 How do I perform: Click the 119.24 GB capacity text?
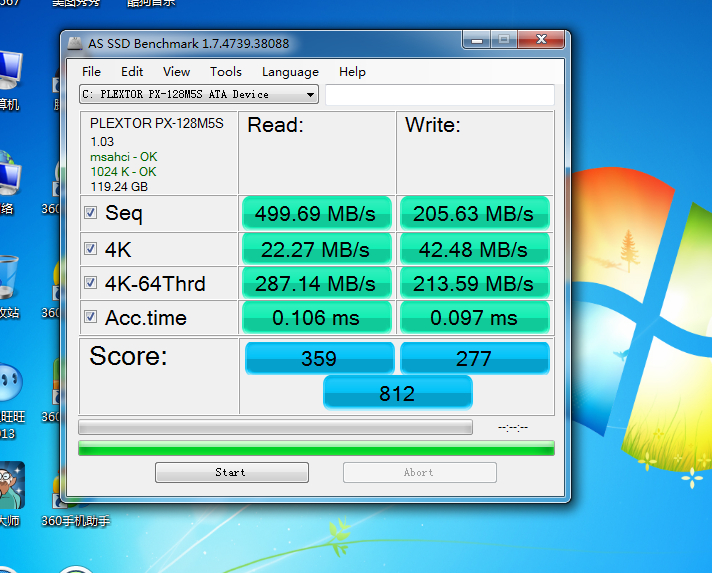point(119,187)
